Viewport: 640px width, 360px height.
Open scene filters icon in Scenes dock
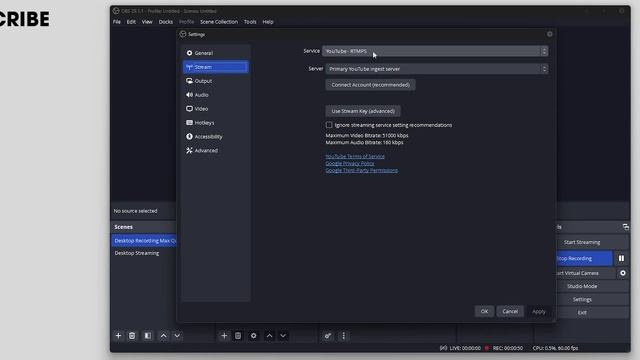148,336
